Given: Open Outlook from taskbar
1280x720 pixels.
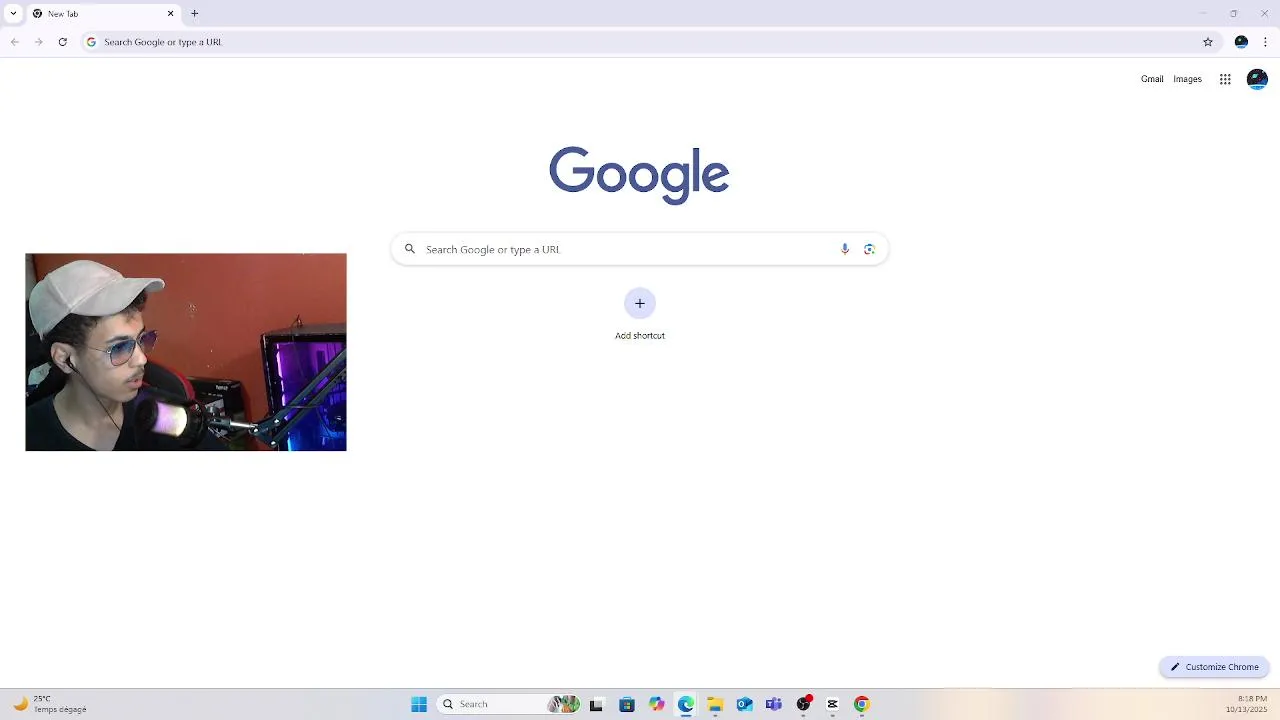Looking at the screenshot, I should 744,704.
